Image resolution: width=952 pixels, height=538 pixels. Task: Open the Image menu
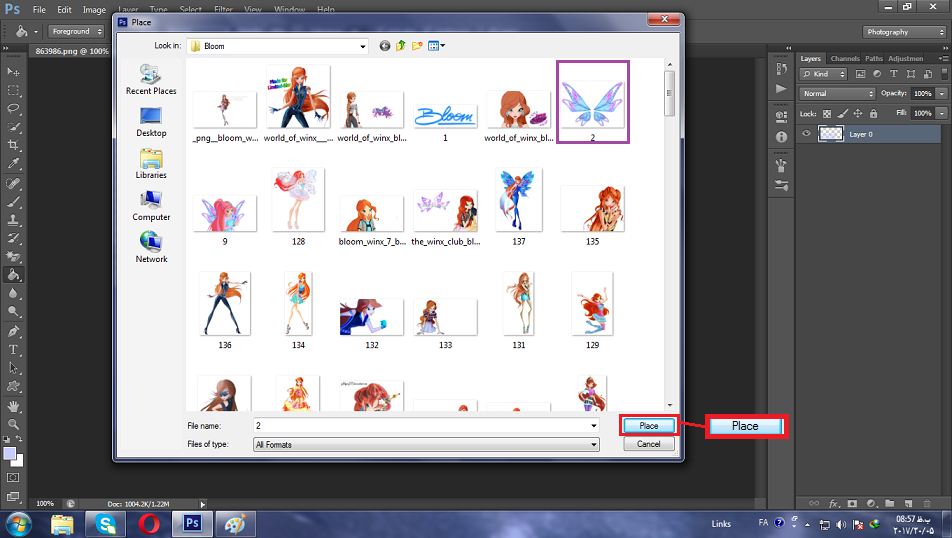pyautogui.click(x=94, y=10)
